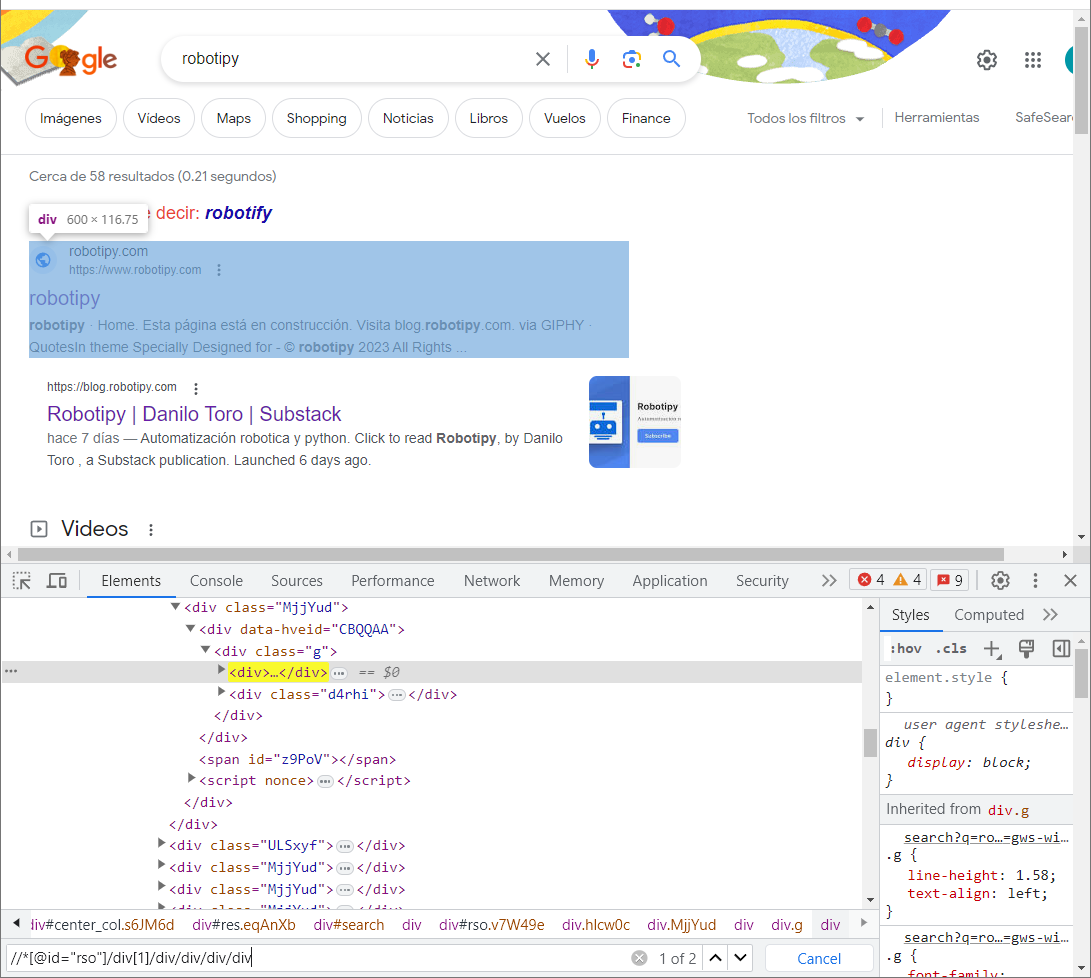
Task: Cancel the XPath search
Action: pyautogui.click(x=819, y=957)
